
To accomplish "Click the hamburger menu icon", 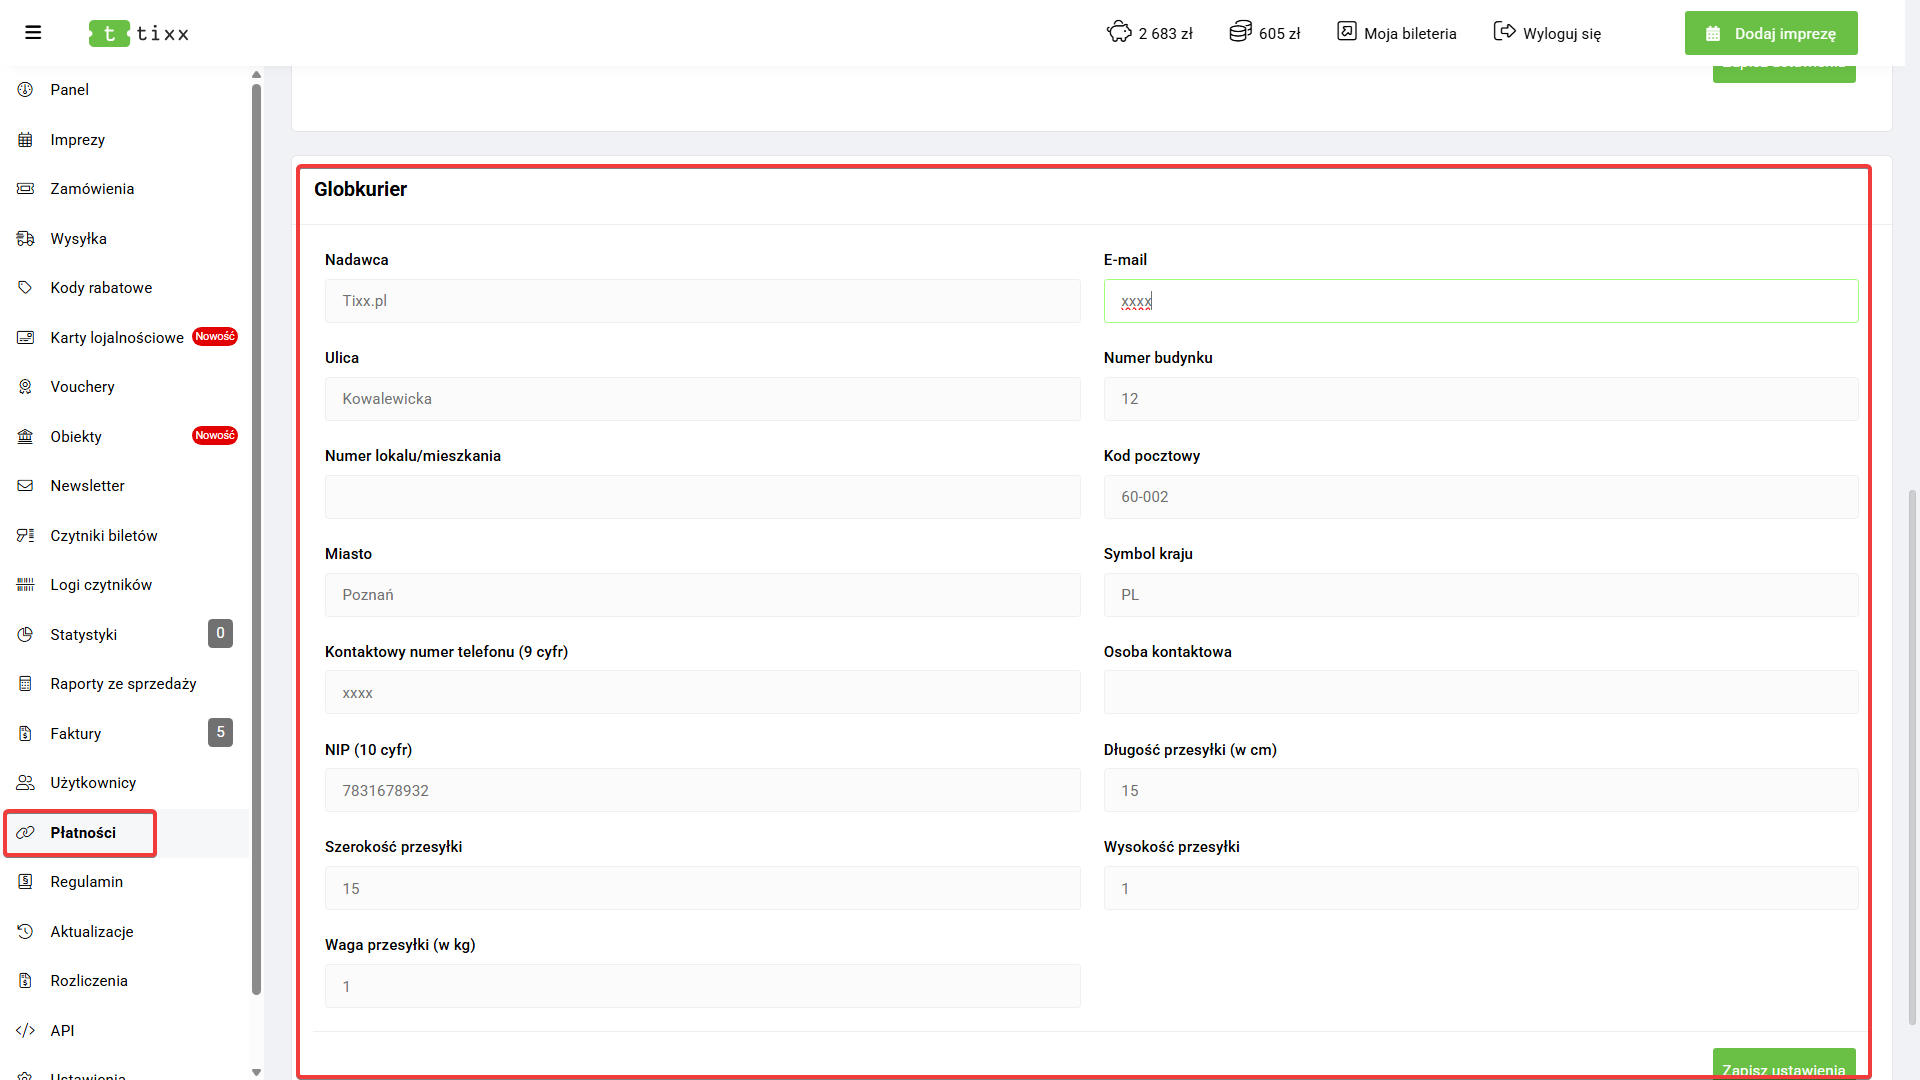I will (x=33, y=33).
